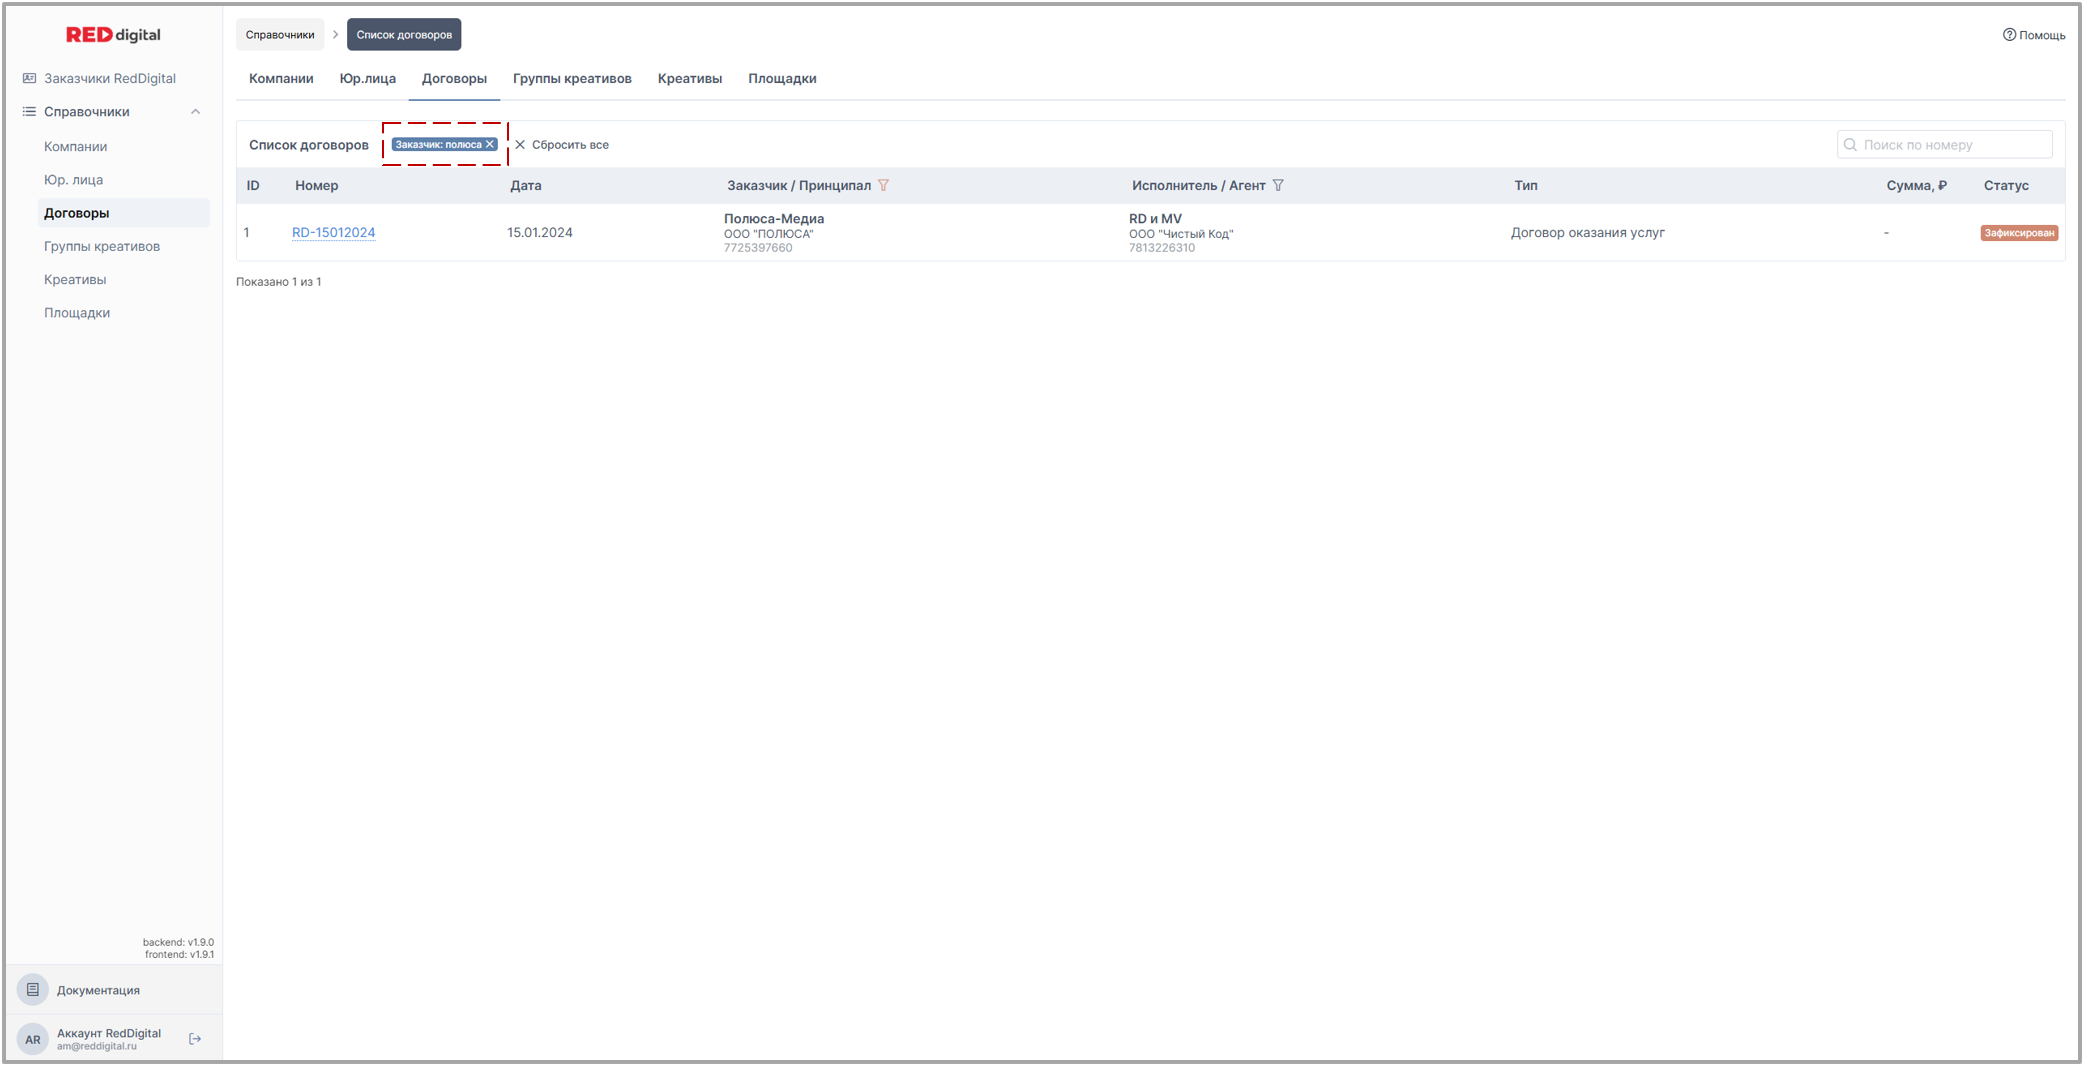Viewport: 2085px width, 1066px height.
Task: Click the Сумма, ₽ column header
Action: click(x=1916, y=186)
